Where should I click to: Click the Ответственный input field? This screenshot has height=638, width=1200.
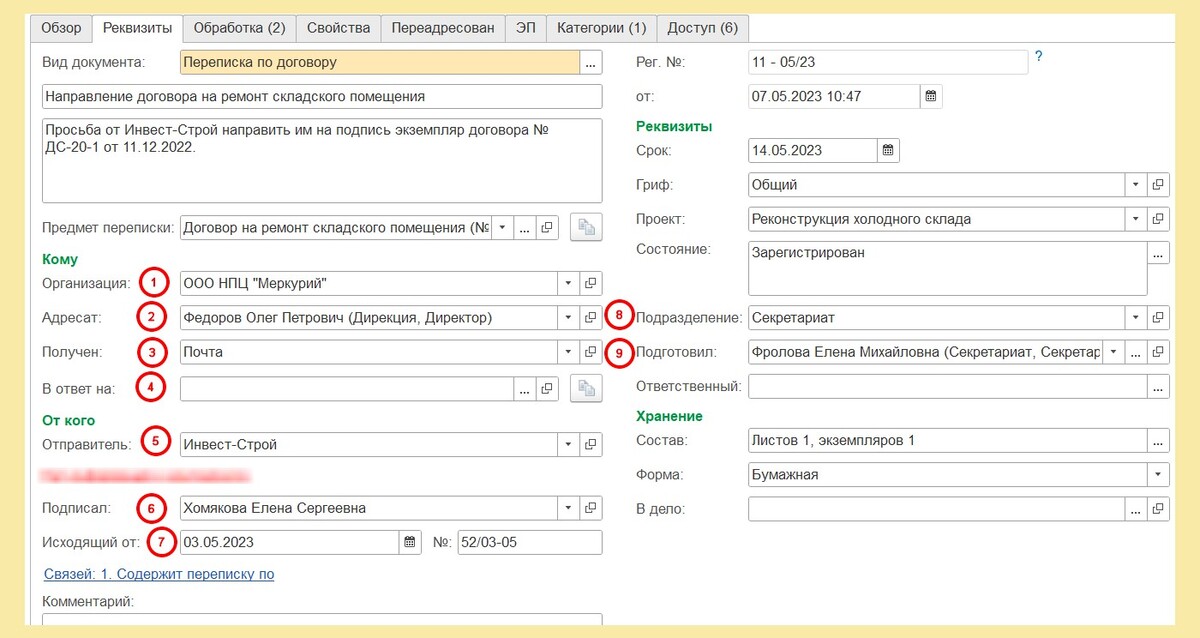click(x=947, y=386)
